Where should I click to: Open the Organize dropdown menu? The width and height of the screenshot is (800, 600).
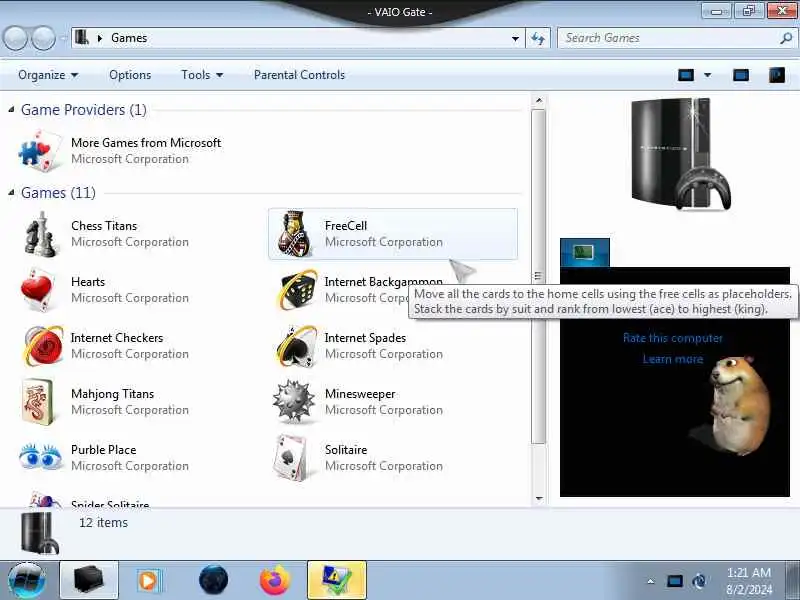[x=48, y=75]
